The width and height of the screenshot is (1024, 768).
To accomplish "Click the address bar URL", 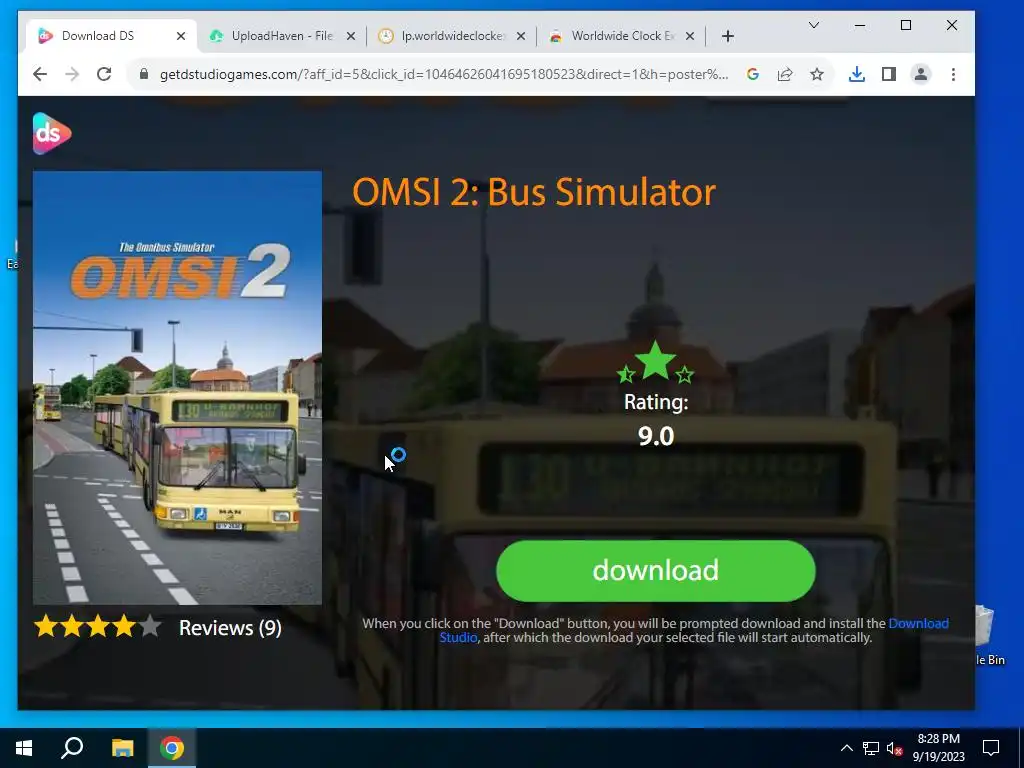I will (443, 74).
